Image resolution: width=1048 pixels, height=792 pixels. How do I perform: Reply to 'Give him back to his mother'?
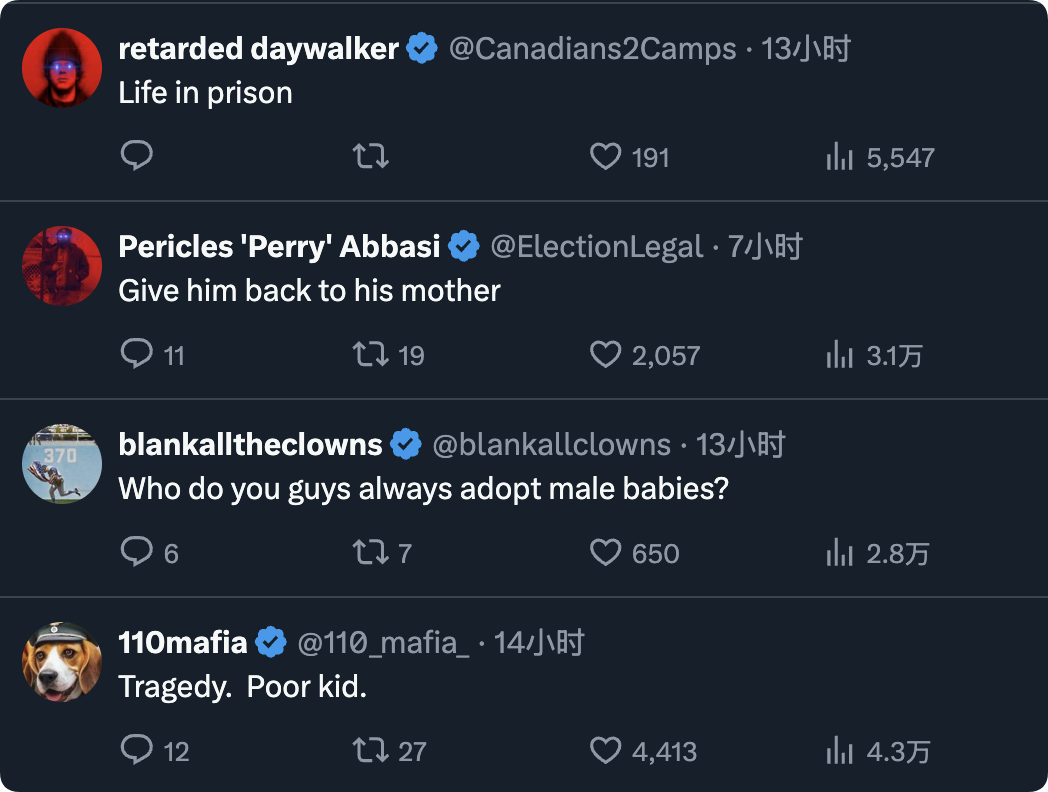[x=136, y=354]
